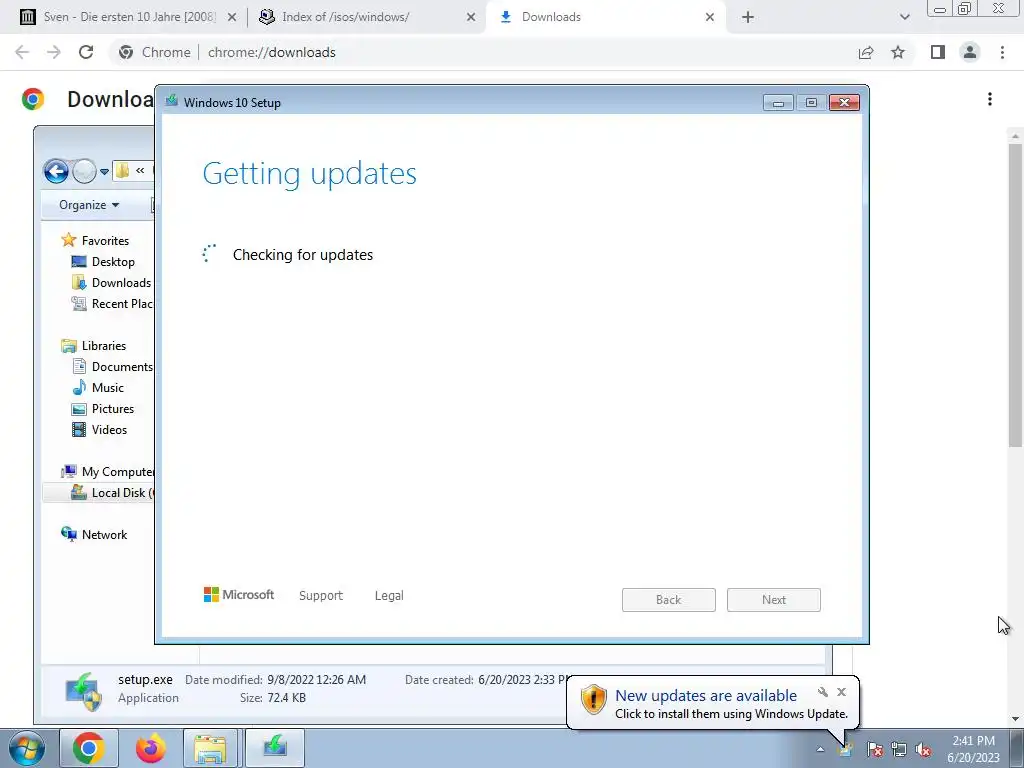This screenshot has height=768, width=1024.
Task: Click the Downloads page vertical scrollbar
Action: coord(1015,295)
